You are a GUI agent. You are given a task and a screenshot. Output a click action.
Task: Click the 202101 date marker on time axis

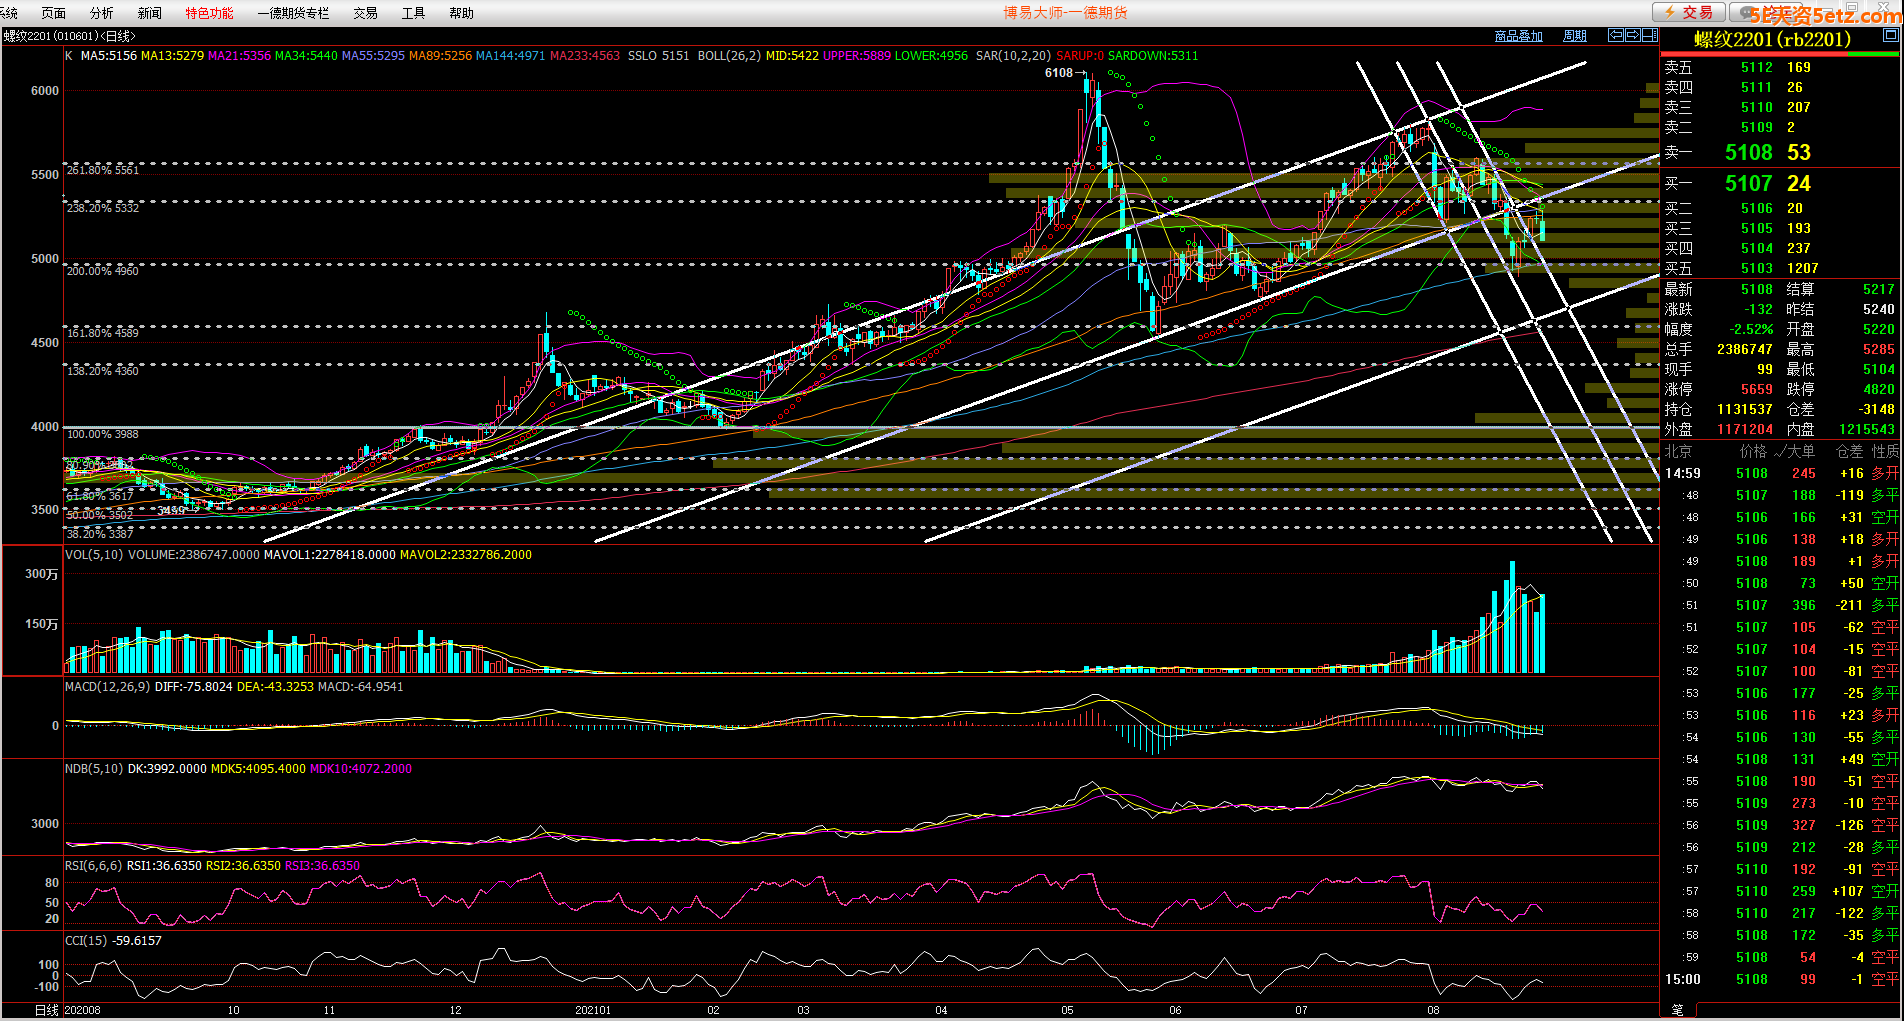[593, 1010]
